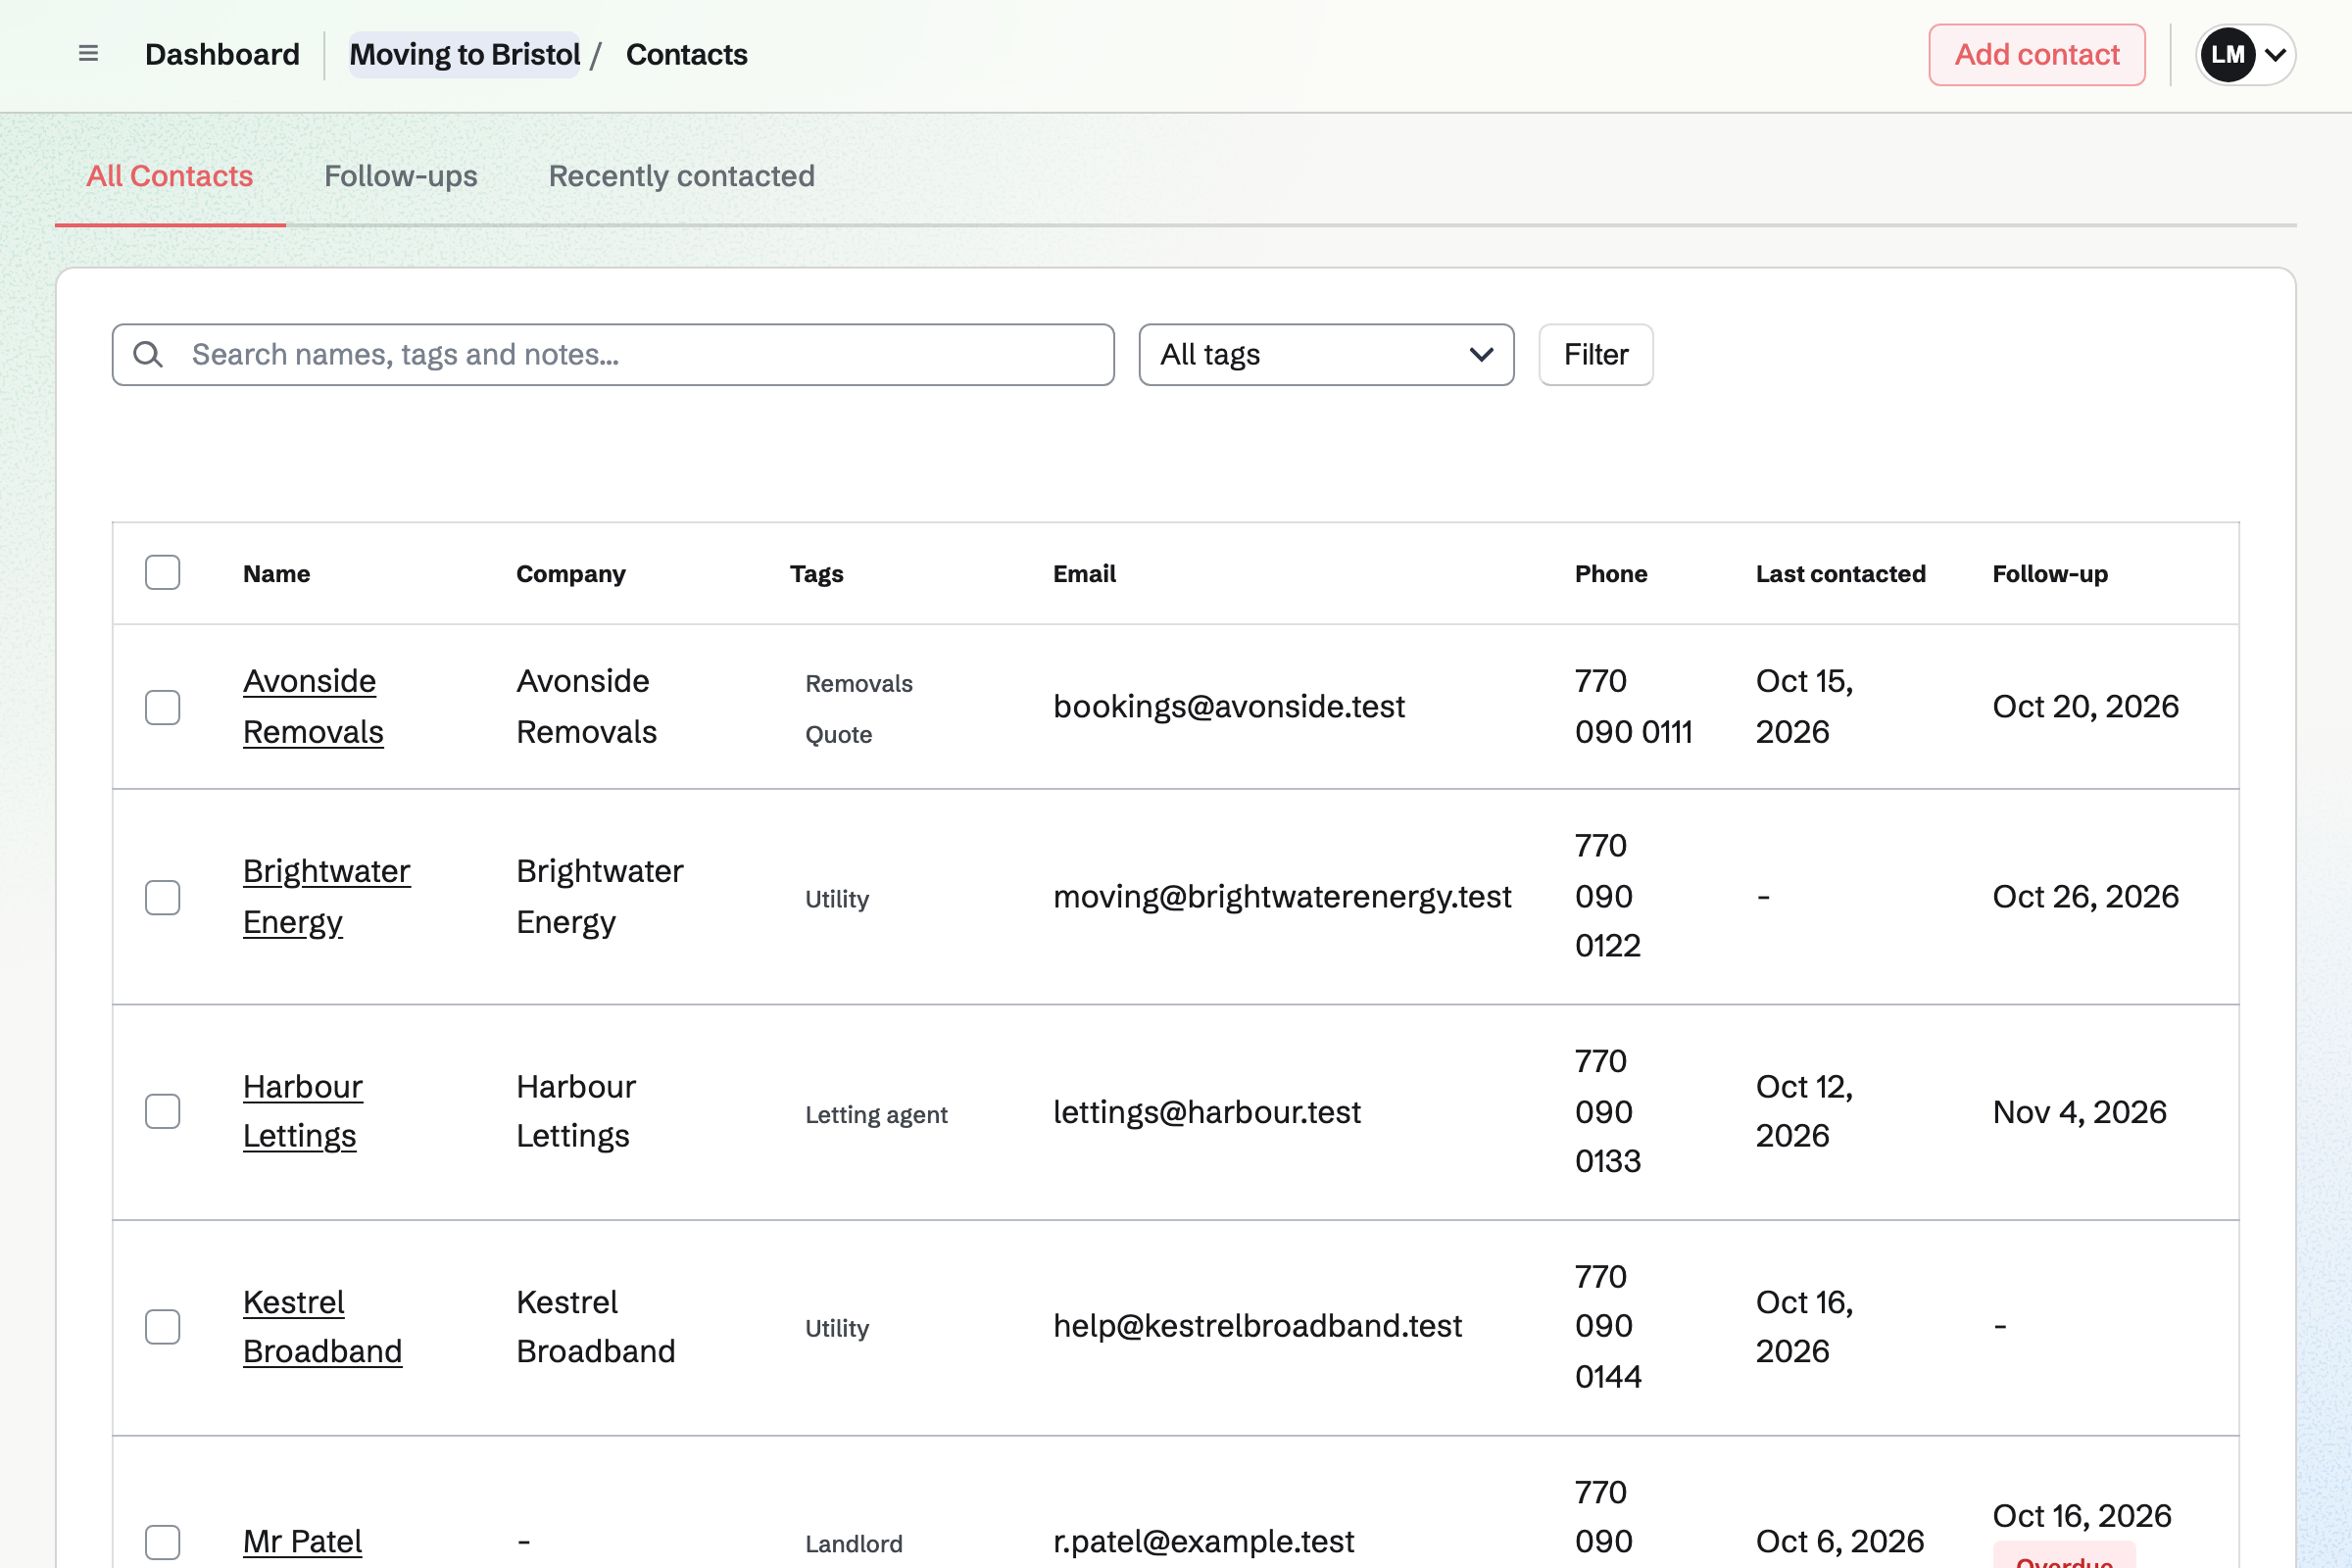Focus the search names, tags and notes field
The width and height of the screenshot is (2352, 1568).
(613, 354)
